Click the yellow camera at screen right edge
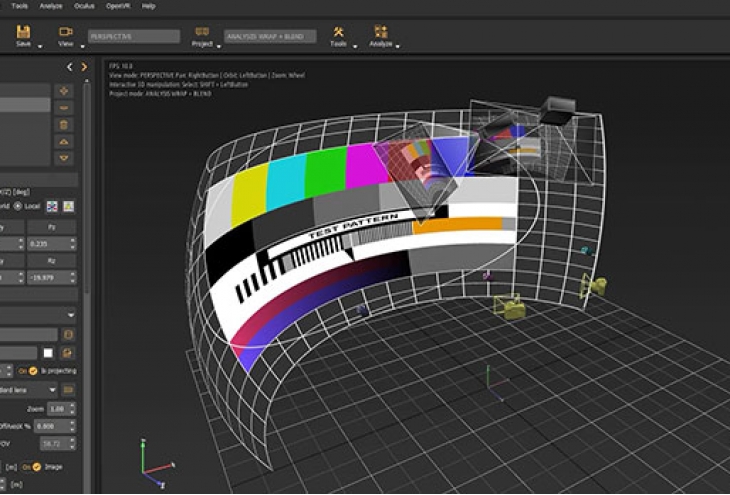Image resolution: width=730 pixels, height=495 pixels. click(593, 286)
